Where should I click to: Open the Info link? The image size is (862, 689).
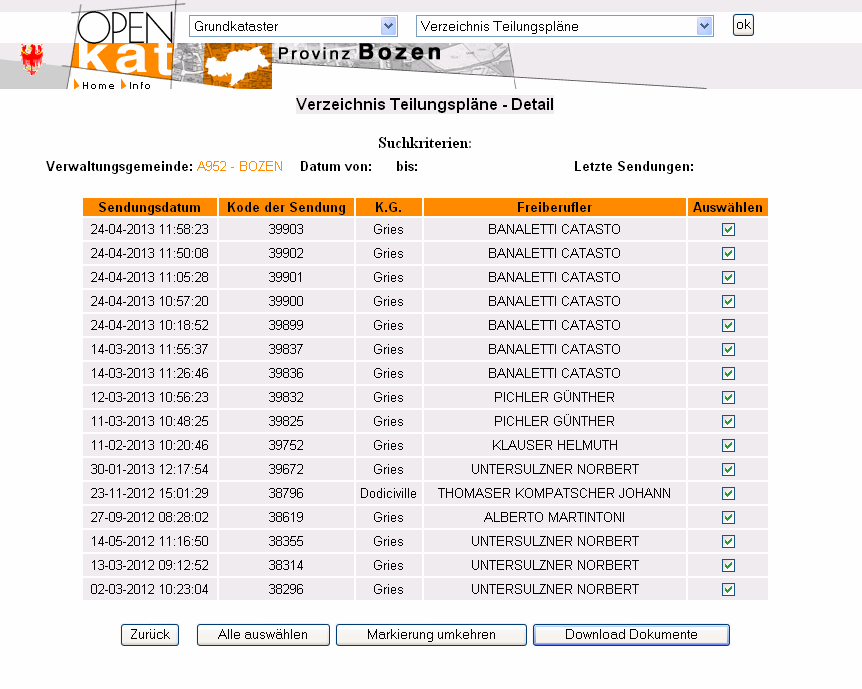click(x=139, y=86)
